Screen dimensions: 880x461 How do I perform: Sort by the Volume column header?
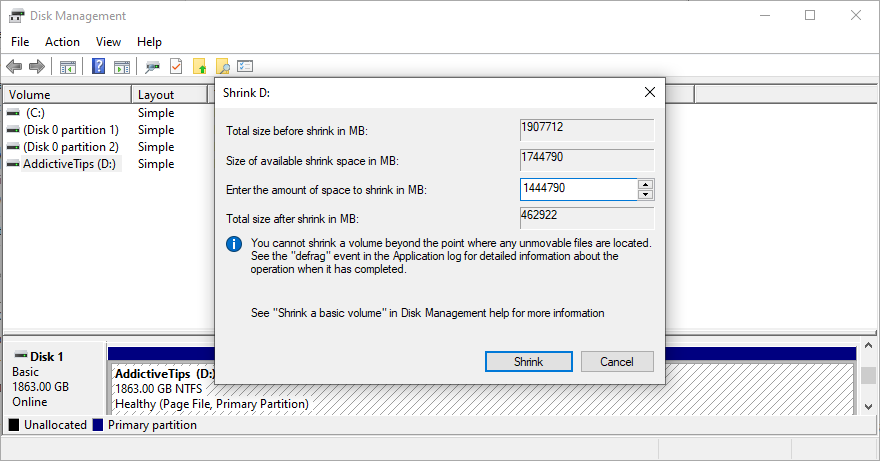pyautogui.click(x=66, y=95)
